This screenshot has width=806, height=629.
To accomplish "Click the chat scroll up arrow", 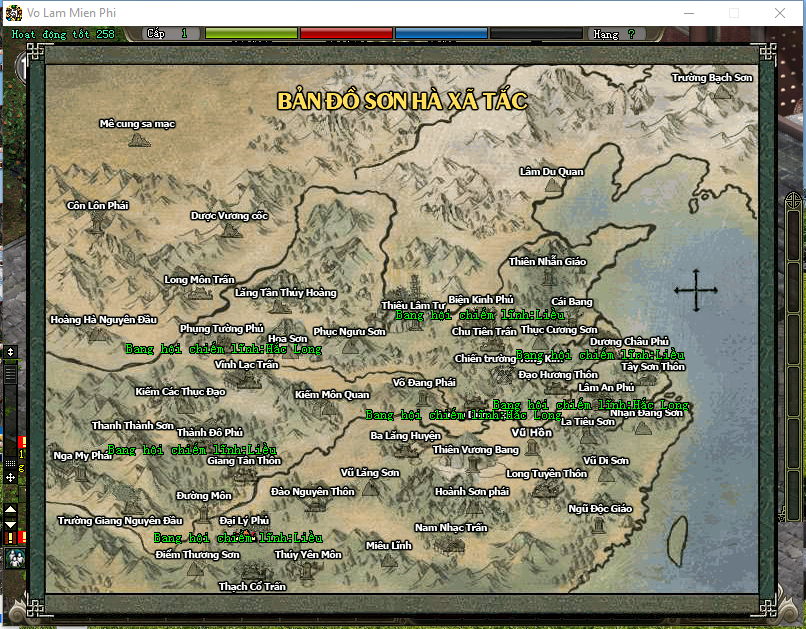I will coord(11,511).
